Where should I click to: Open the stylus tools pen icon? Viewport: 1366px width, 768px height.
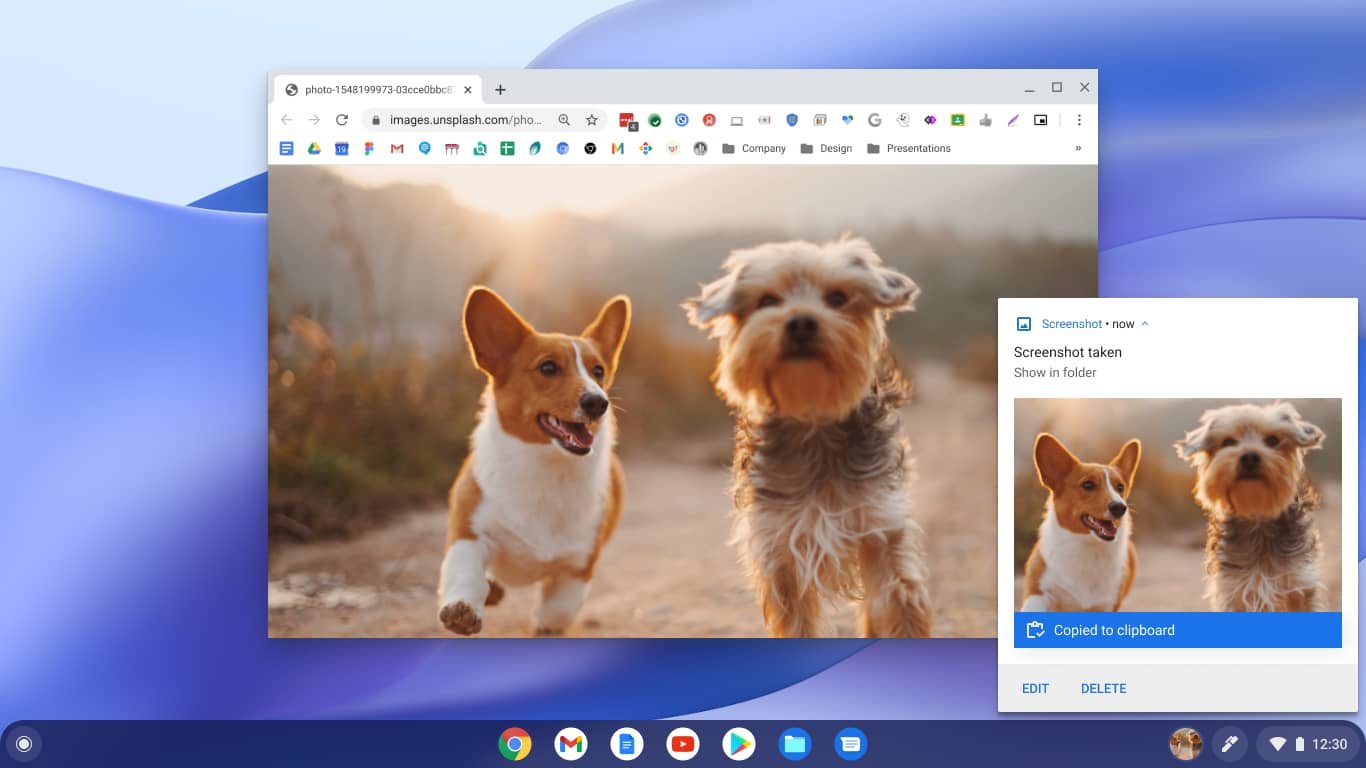tap(1229, 744)
